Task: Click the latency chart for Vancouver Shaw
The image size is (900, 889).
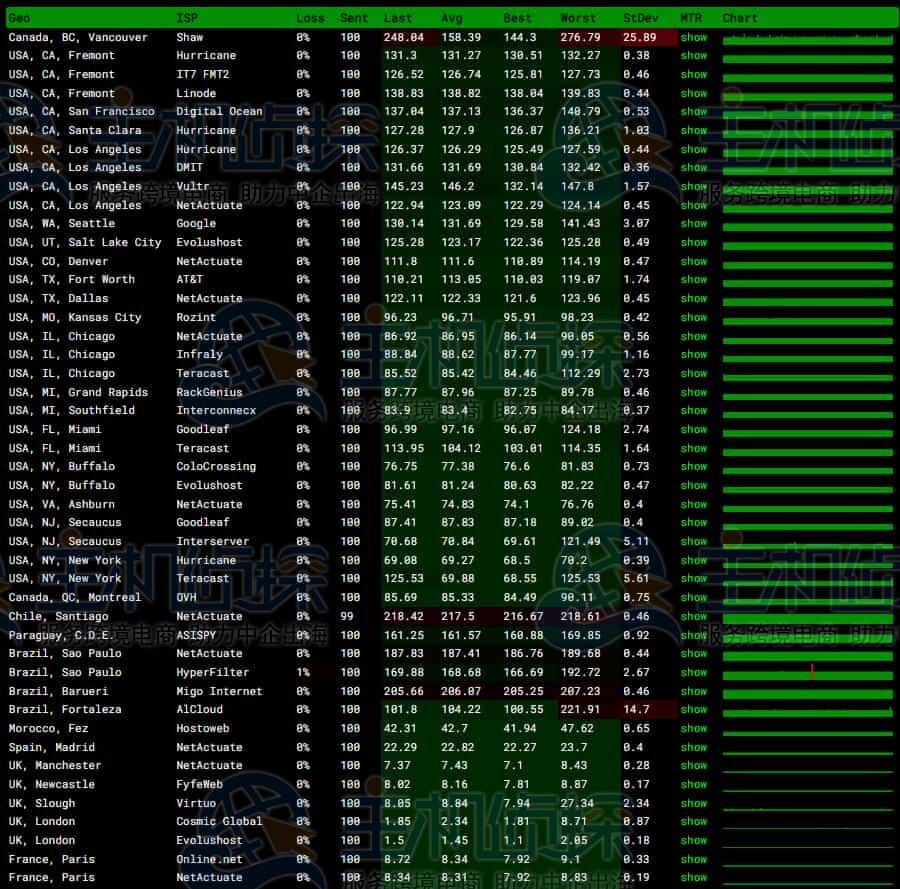Action: coord(807,38)
